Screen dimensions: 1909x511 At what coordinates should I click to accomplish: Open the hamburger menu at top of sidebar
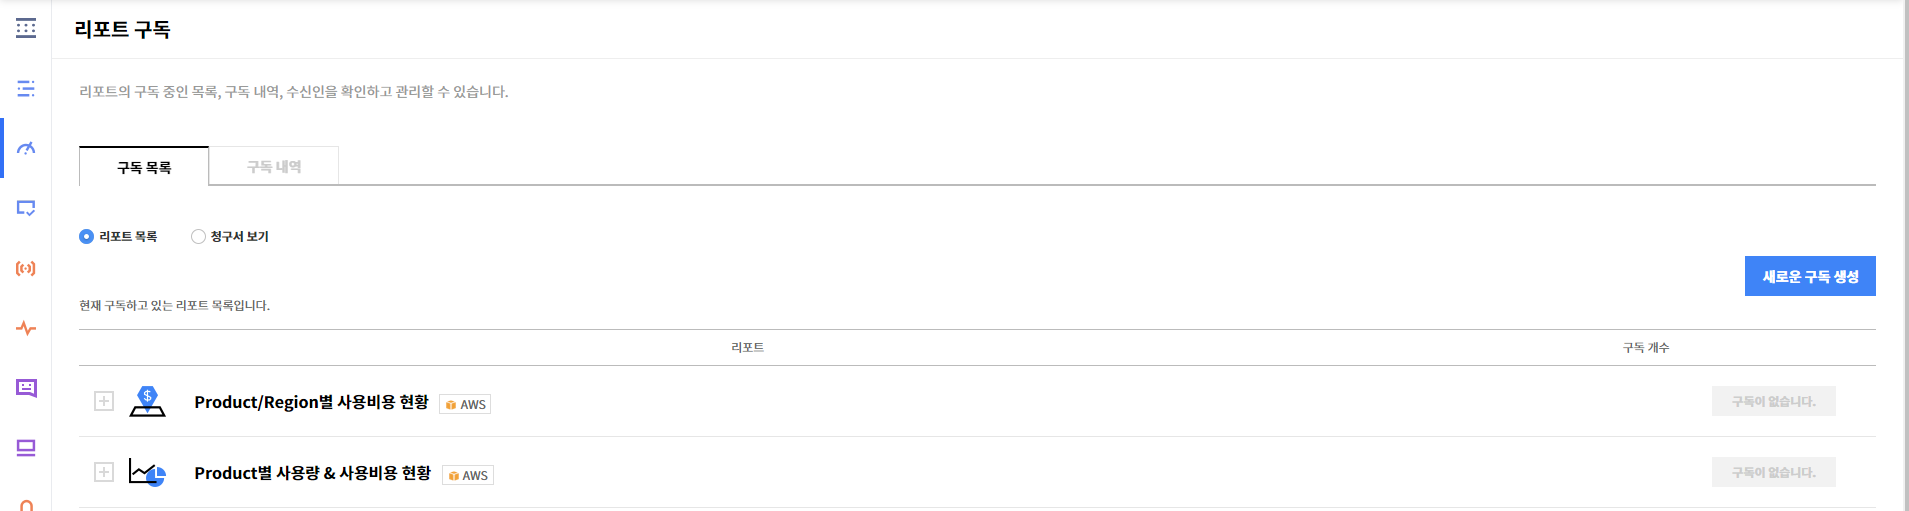pos(26,28)
